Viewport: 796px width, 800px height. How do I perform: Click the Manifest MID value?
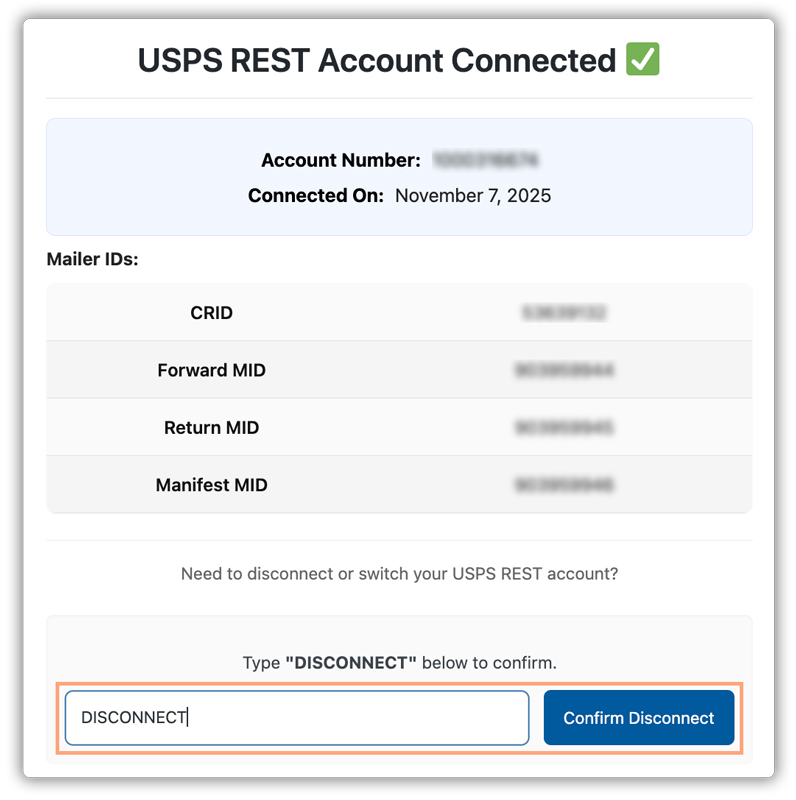[565, 484]
